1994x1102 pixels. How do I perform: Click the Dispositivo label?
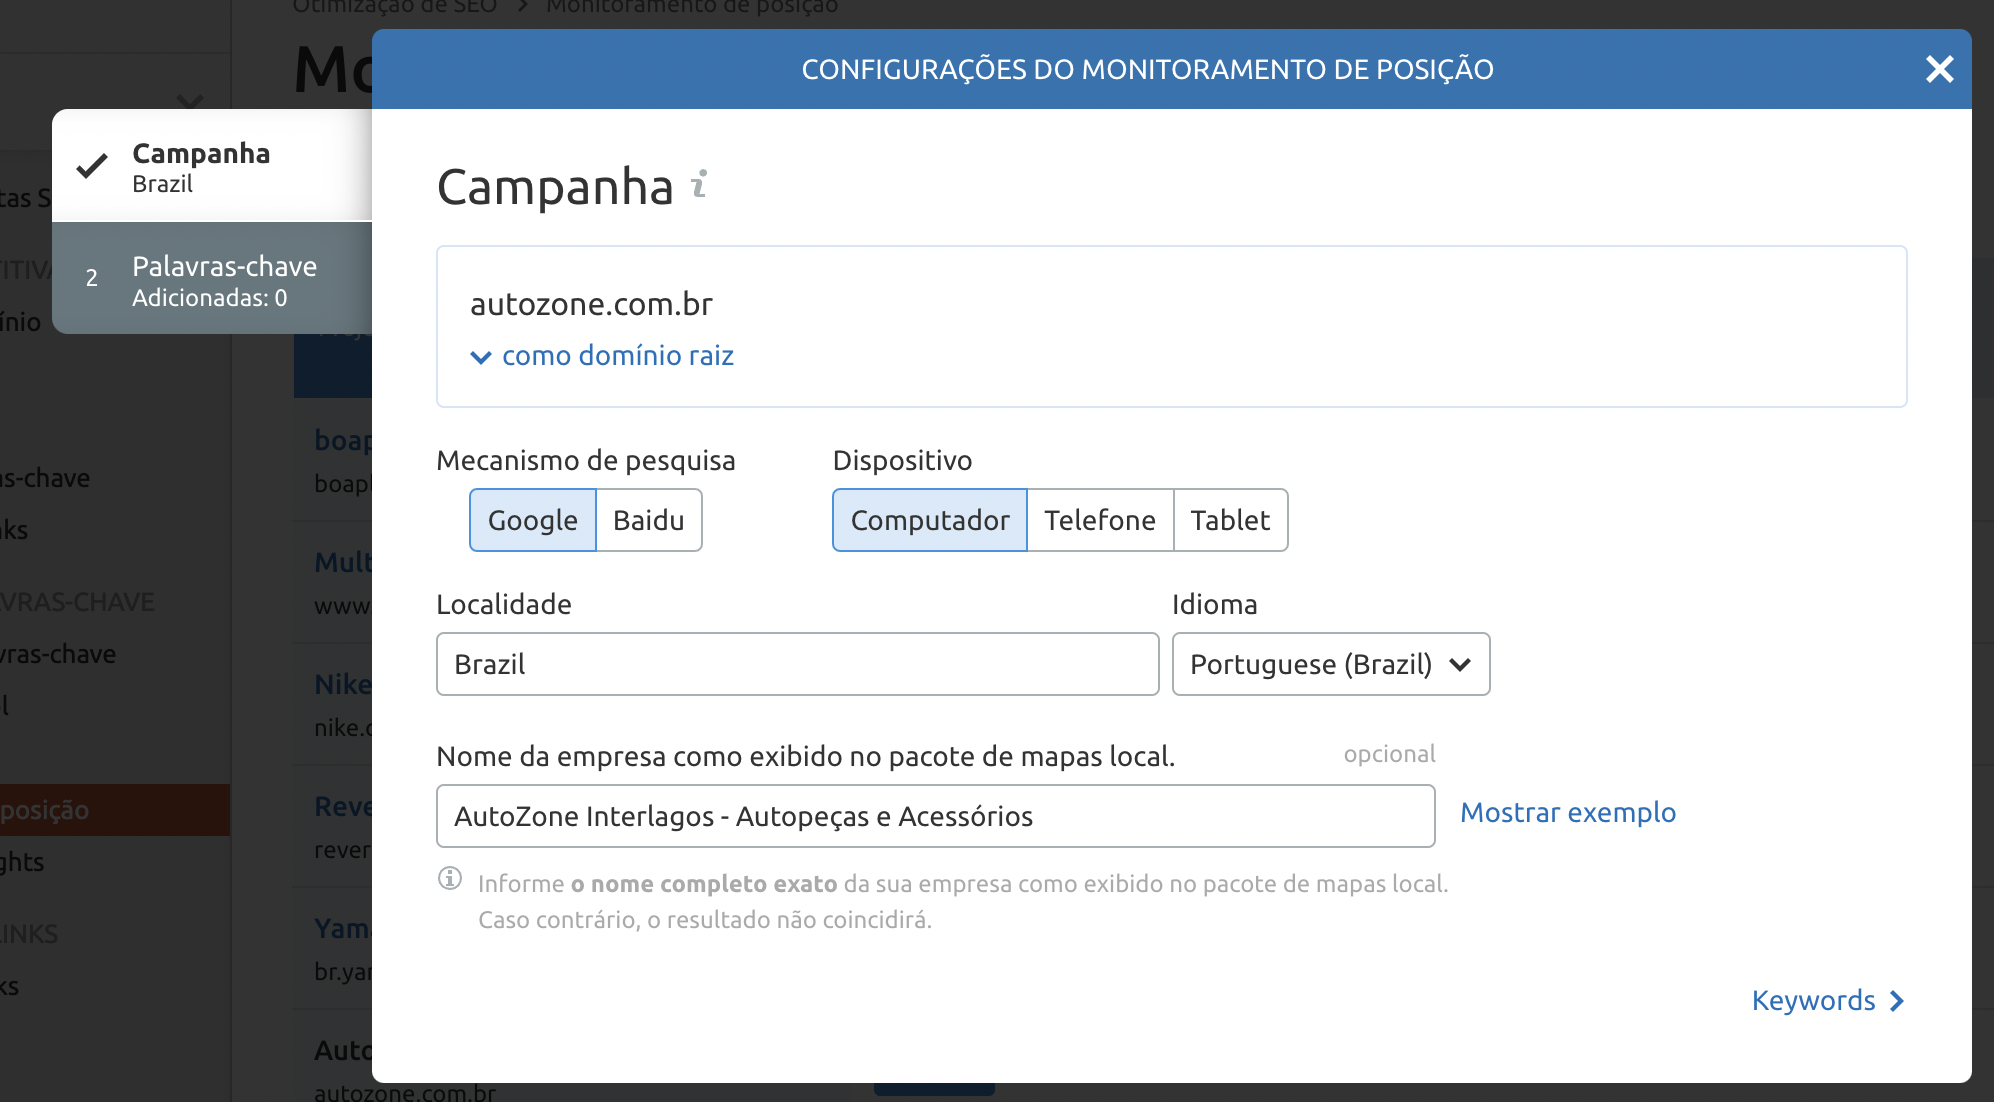point(902,460)
